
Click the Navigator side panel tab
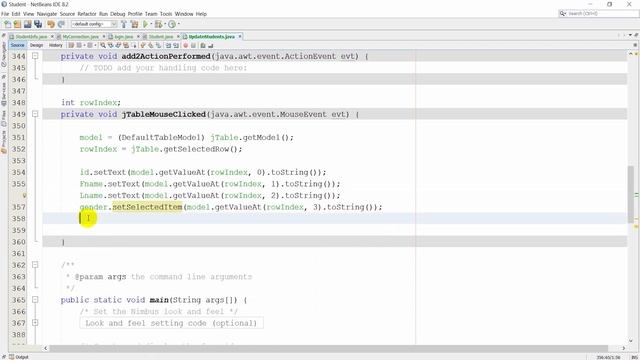point(4,53)
